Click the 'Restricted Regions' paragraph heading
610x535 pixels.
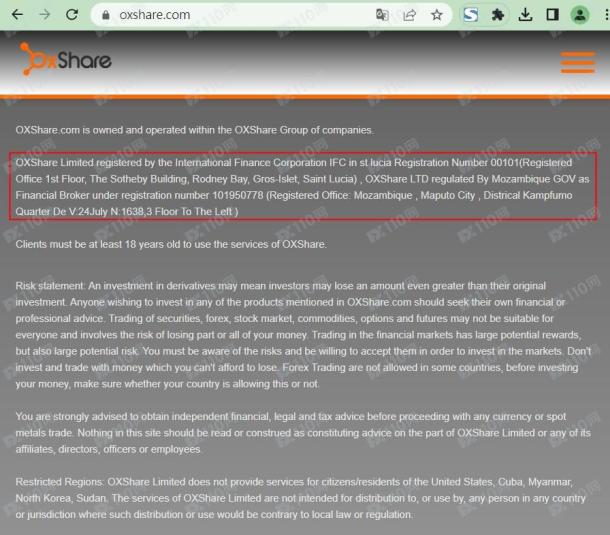click(60, 482)
